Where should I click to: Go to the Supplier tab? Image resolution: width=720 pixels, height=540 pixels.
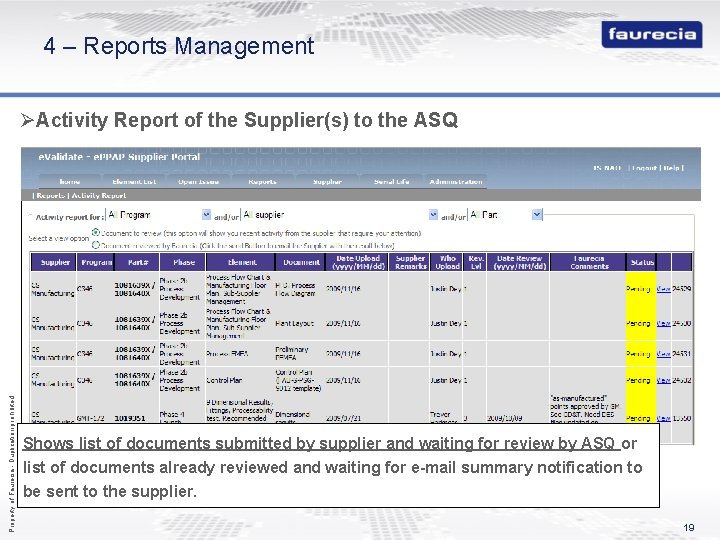[x=327, y=182]
